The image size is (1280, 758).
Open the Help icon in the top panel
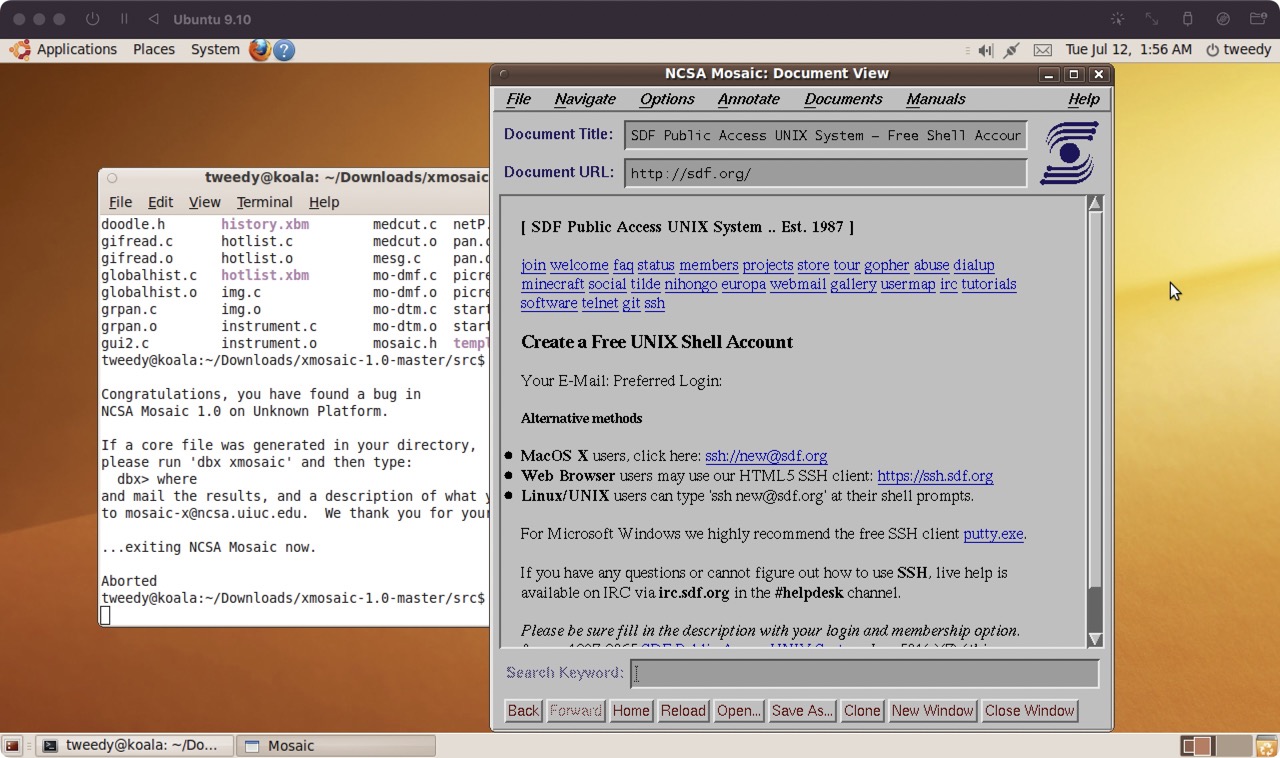pos(284,49)
